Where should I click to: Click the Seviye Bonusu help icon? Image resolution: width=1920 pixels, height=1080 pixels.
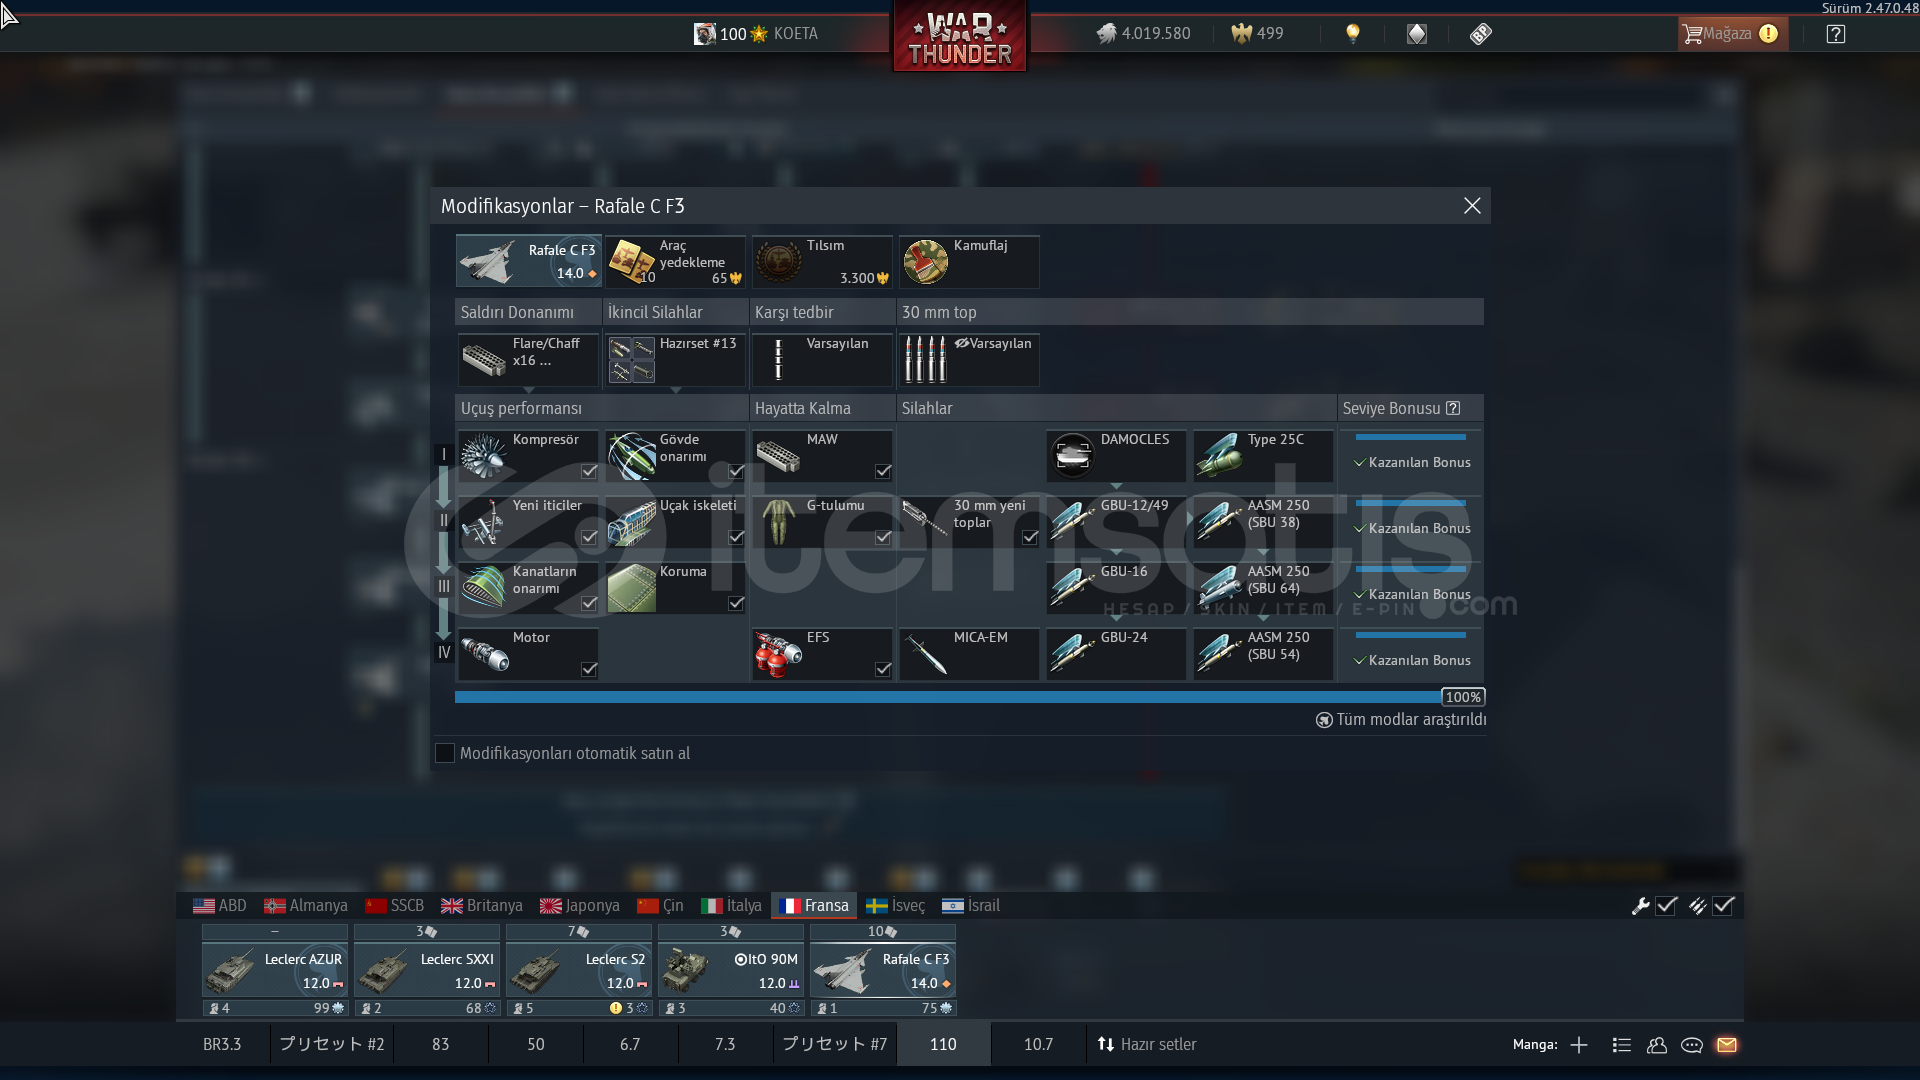coord(1453,408)
